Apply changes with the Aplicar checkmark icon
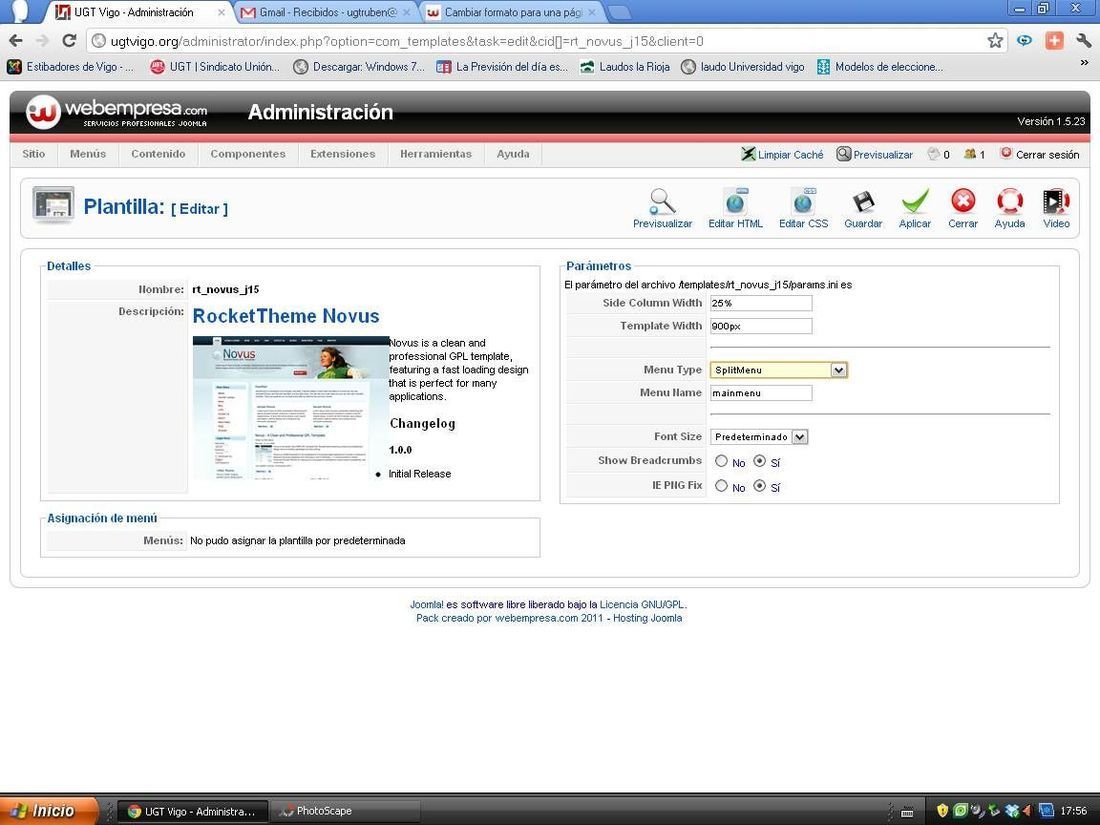 click(x=915, y=202)
